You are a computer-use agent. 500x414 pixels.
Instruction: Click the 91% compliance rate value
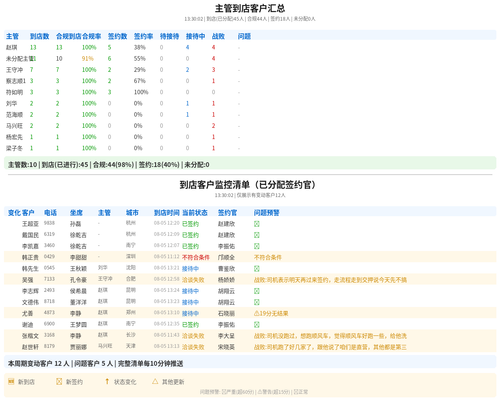[x=88, y=59]
